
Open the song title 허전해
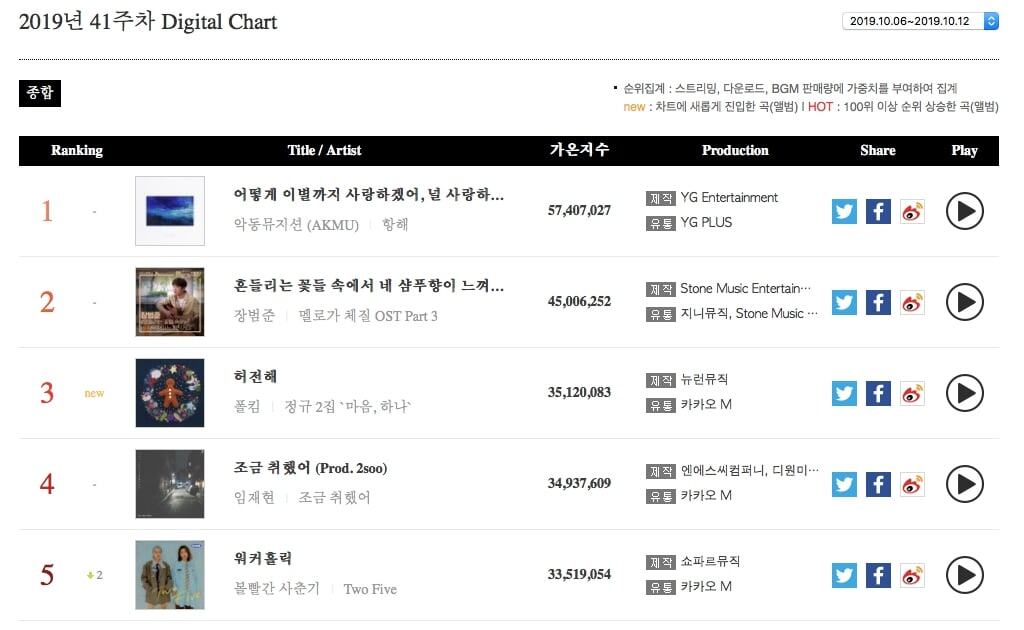[255, 376]
